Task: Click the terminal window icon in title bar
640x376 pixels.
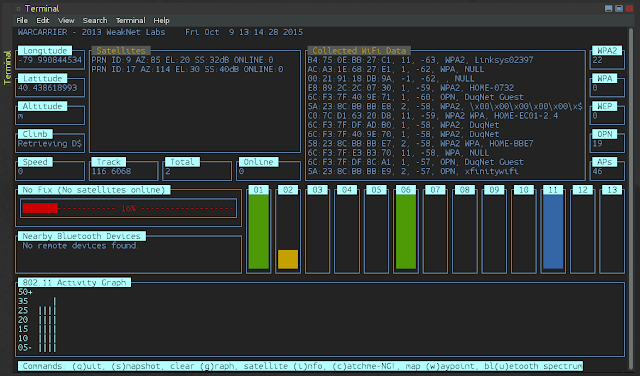Action: (18, 9)
